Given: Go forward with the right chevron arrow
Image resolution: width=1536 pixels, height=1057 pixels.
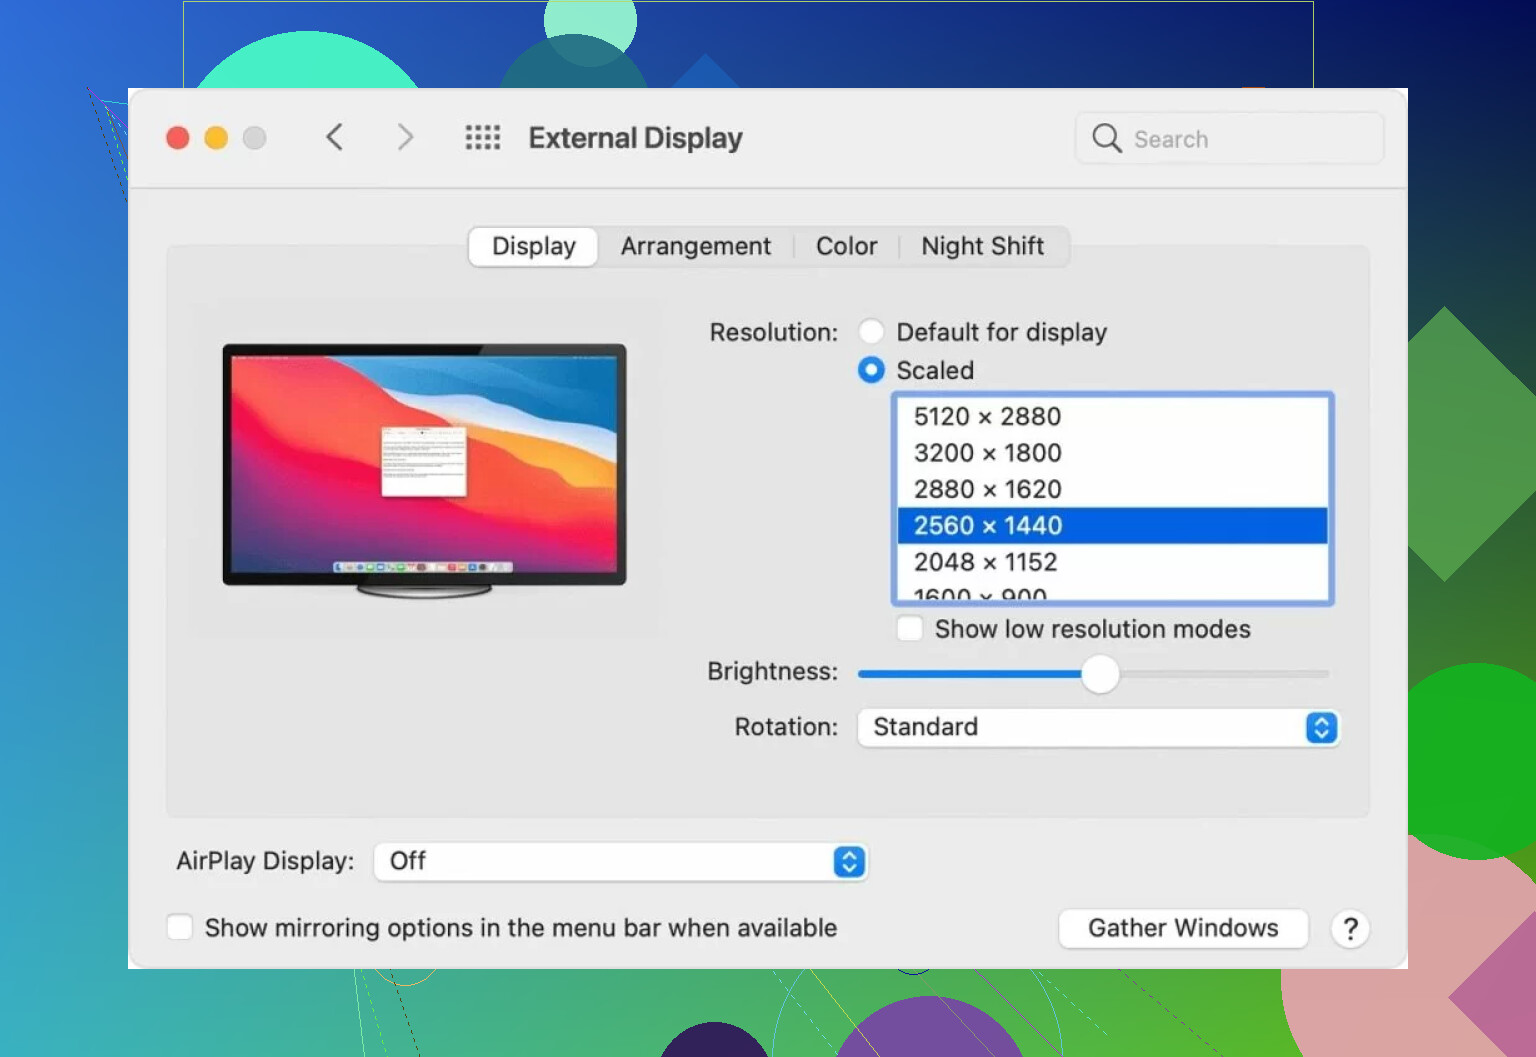Looking at the screenshot, I should pos(405,137).
